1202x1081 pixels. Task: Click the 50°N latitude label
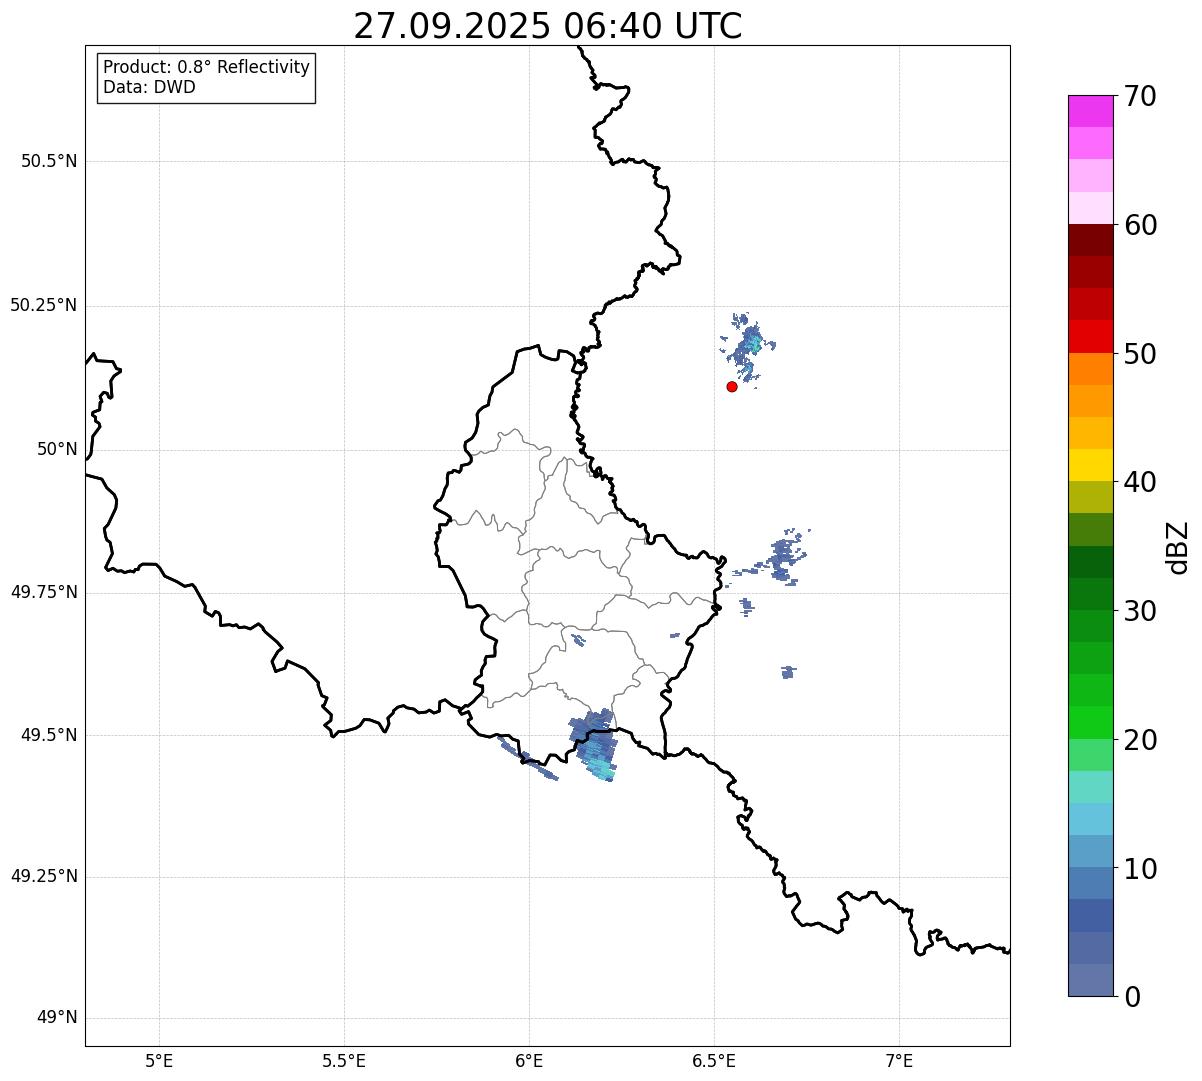[57, 449]
